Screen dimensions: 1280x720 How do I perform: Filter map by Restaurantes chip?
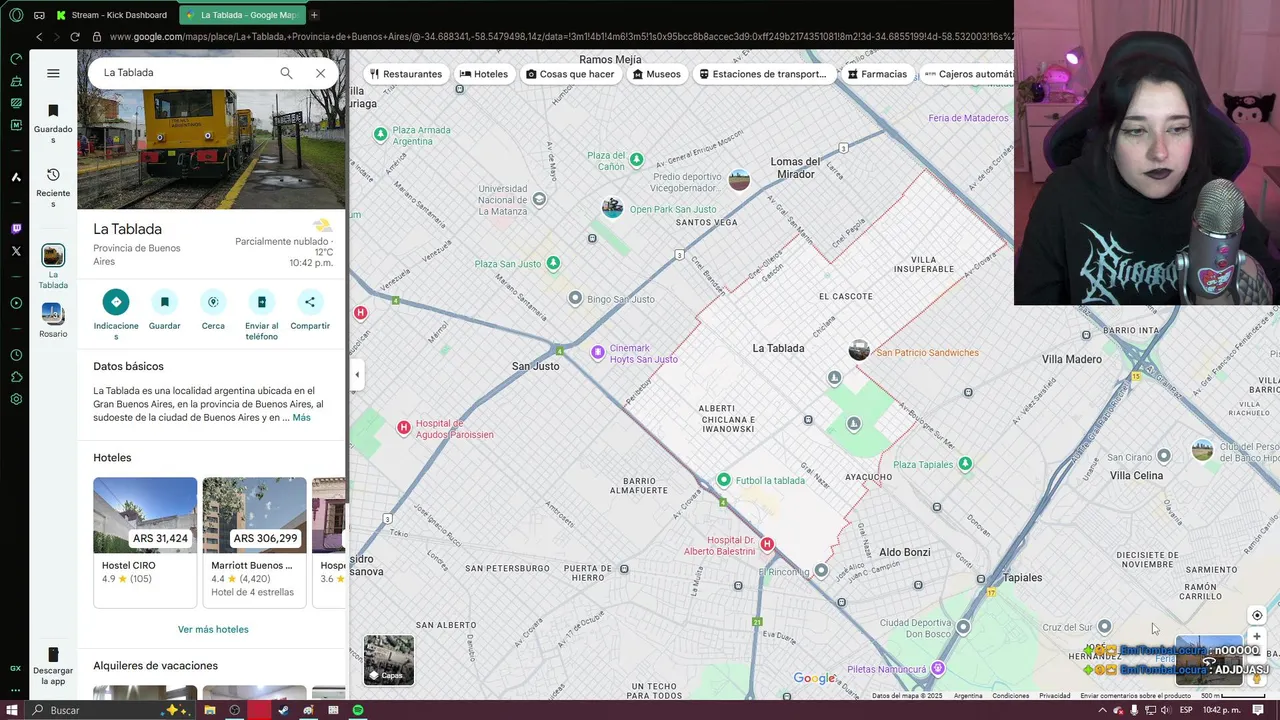[405, 74]
